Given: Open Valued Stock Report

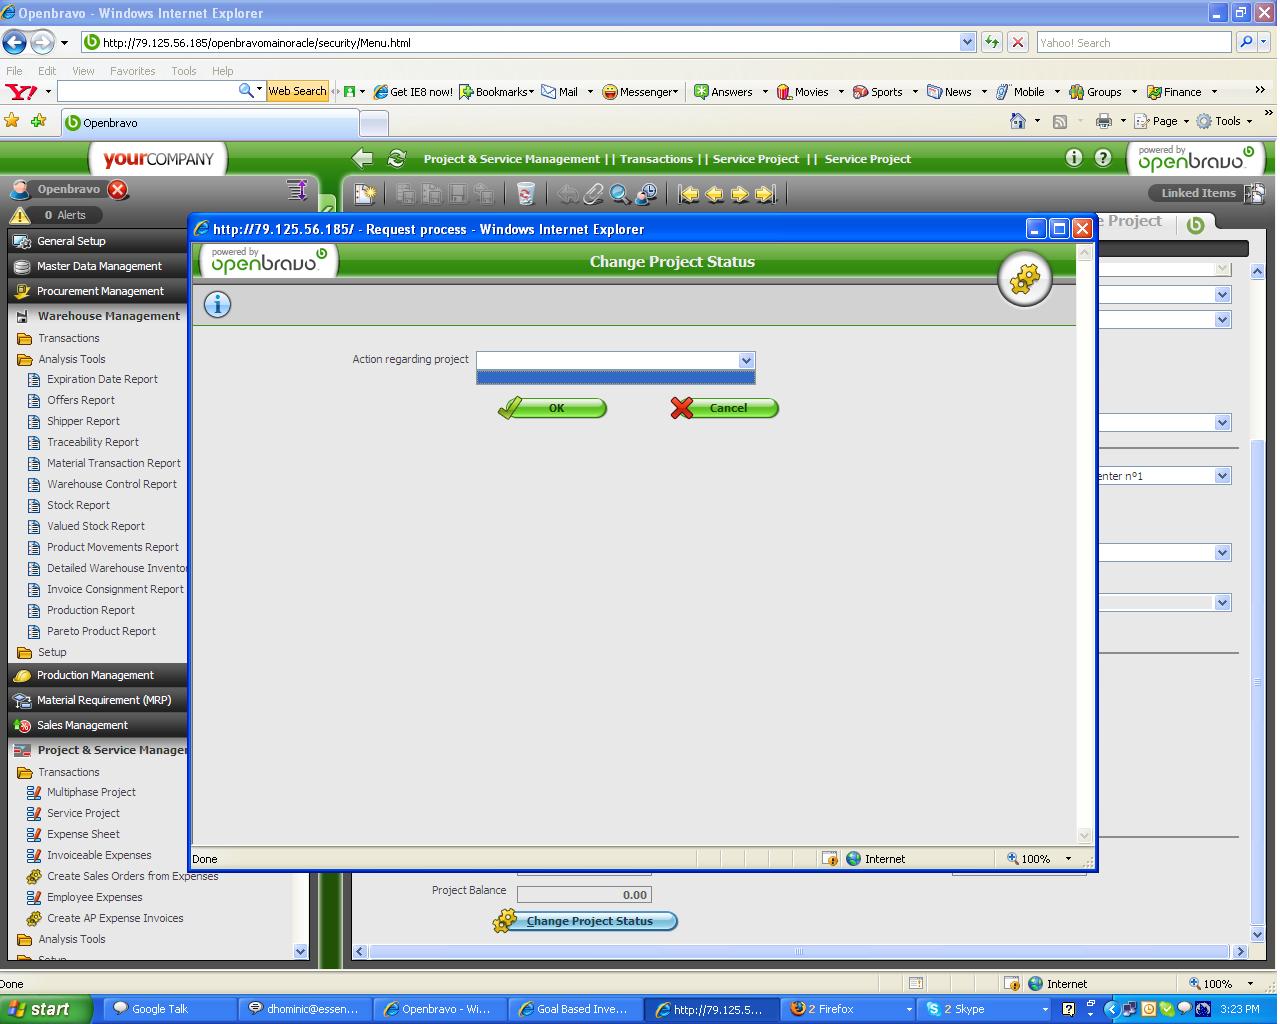Looking at the screenshot, I should click(x=96, y=526).
